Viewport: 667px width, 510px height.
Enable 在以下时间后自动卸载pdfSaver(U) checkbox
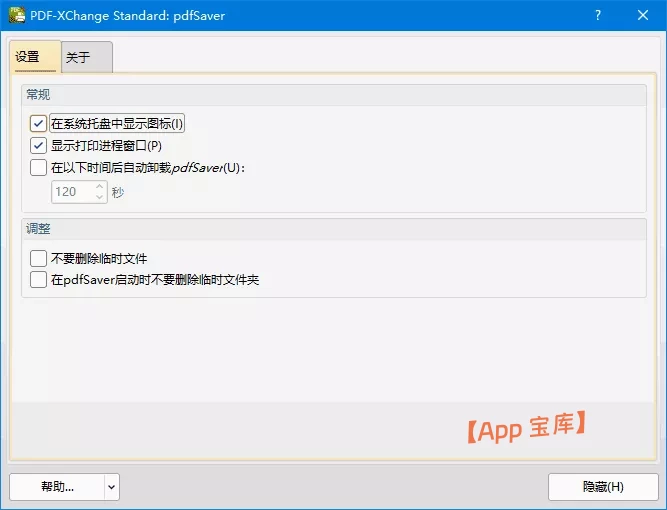38,168
